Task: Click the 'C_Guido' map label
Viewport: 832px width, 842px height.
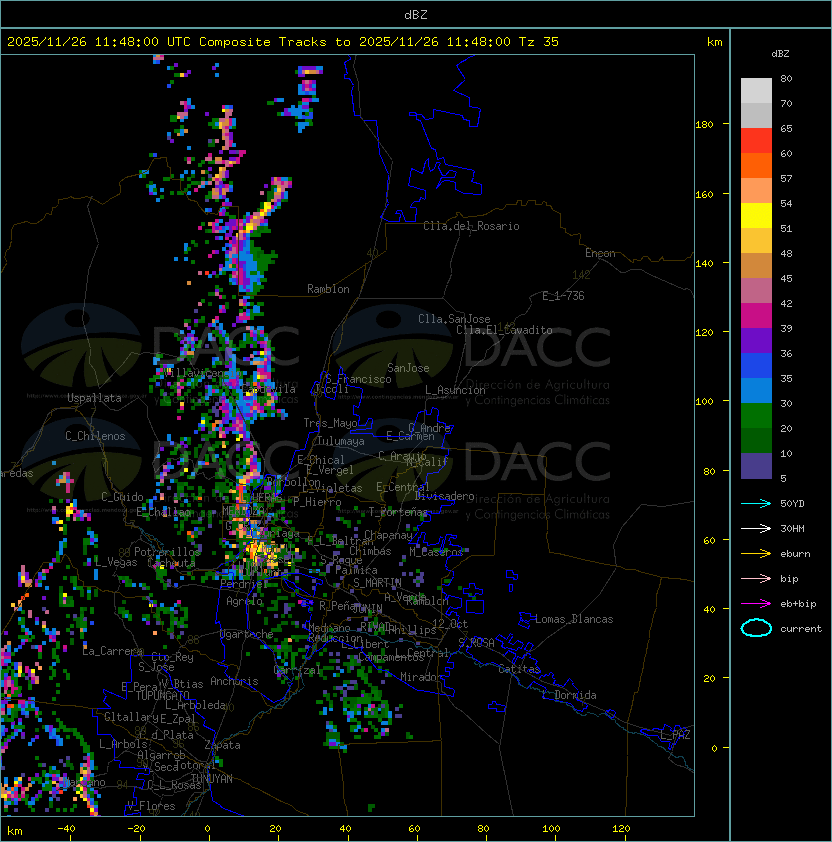Action: [122, 497]
